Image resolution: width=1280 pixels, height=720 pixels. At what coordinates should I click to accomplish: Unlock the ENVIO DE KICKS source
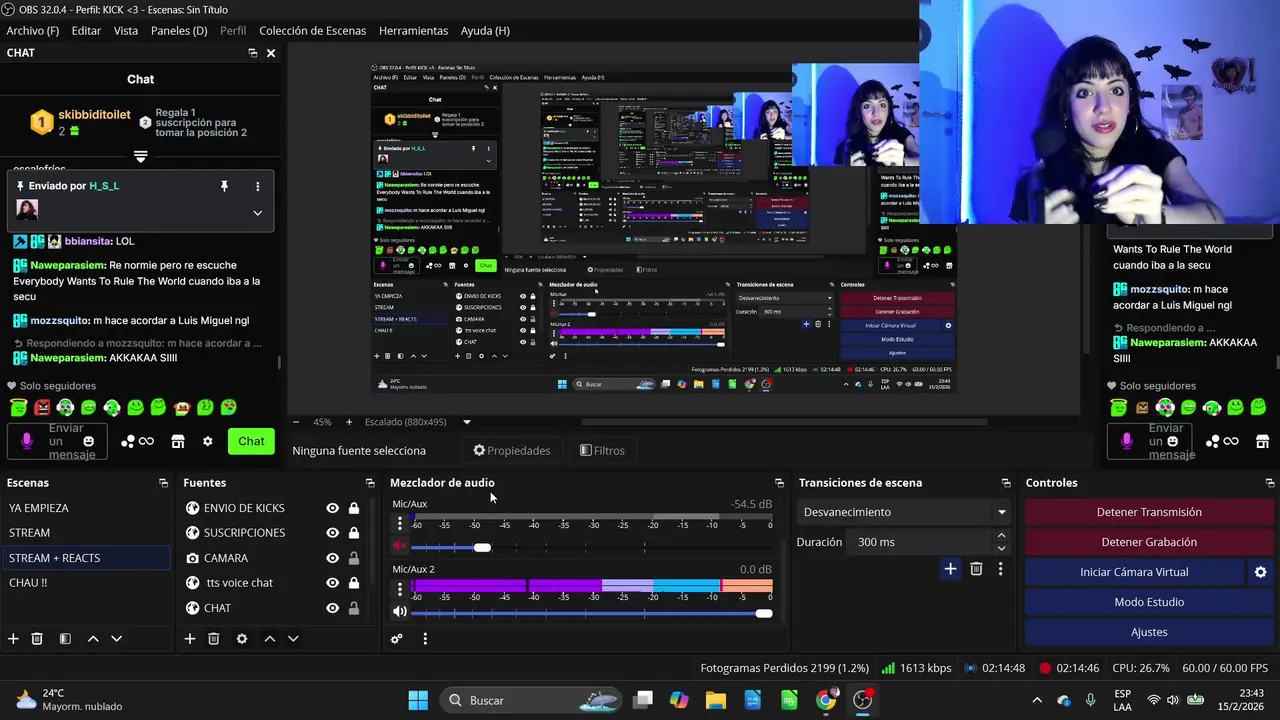[353, 508]
